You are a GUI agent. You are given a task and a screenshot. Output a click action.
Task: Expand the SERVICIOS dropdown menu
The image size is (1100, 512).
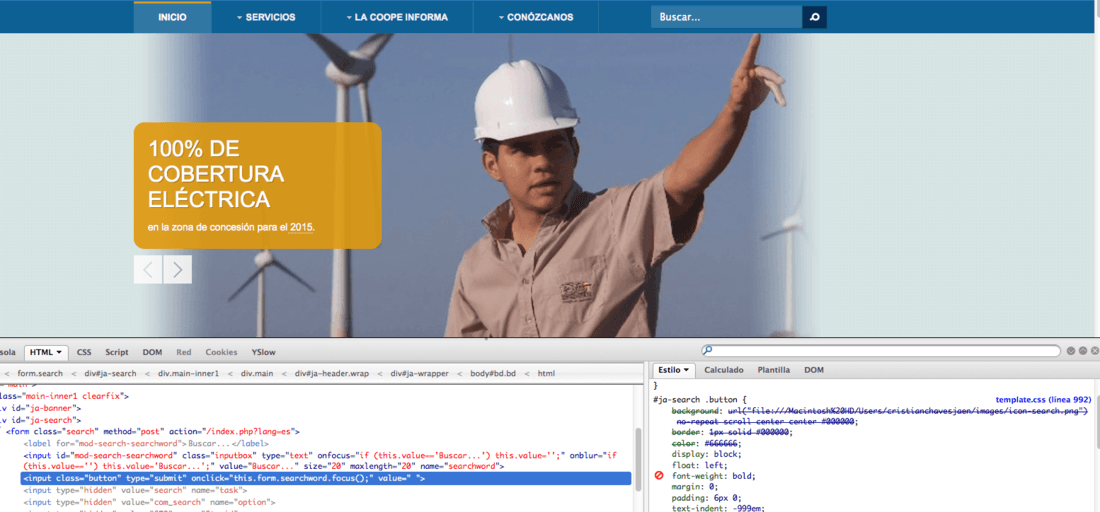pos(266,17)
